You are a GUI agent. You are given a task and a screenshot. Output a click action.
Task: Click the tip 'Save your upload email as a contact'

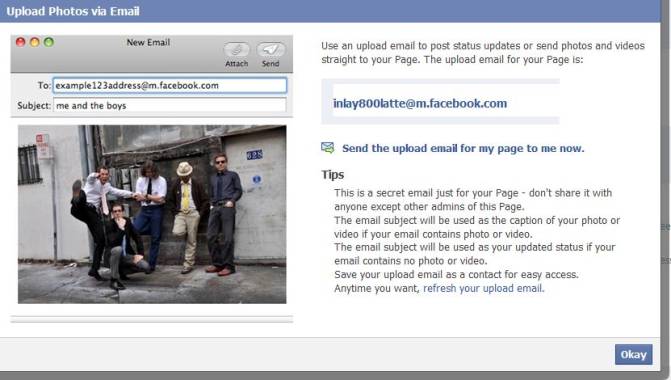[x=456, y=274]
